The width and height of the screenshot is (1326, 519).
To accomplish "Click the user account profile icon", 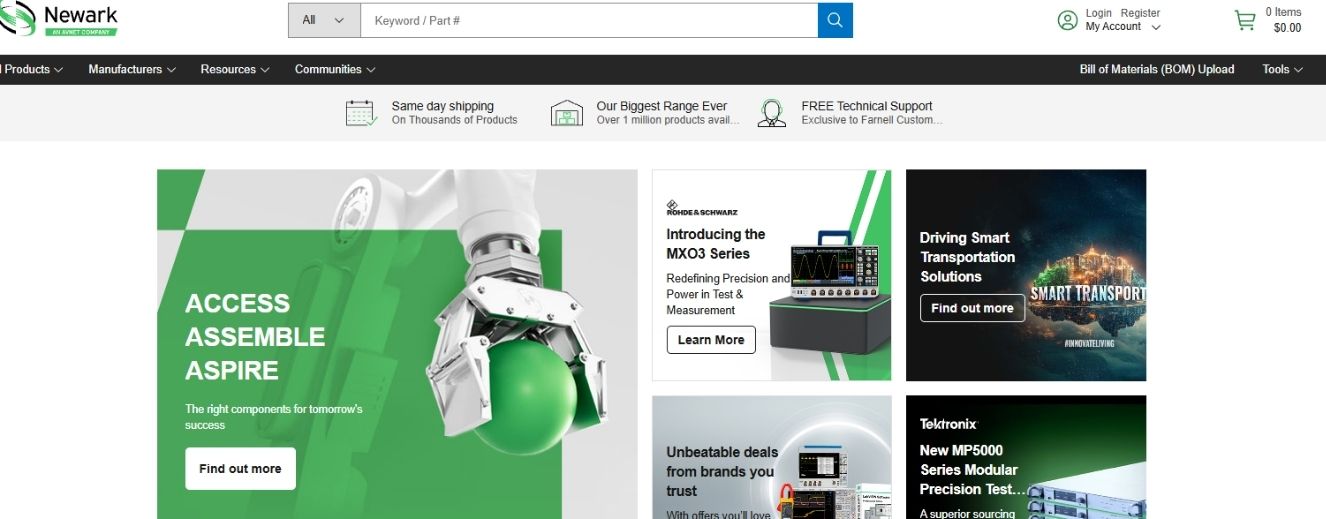I will (1067, 20).
